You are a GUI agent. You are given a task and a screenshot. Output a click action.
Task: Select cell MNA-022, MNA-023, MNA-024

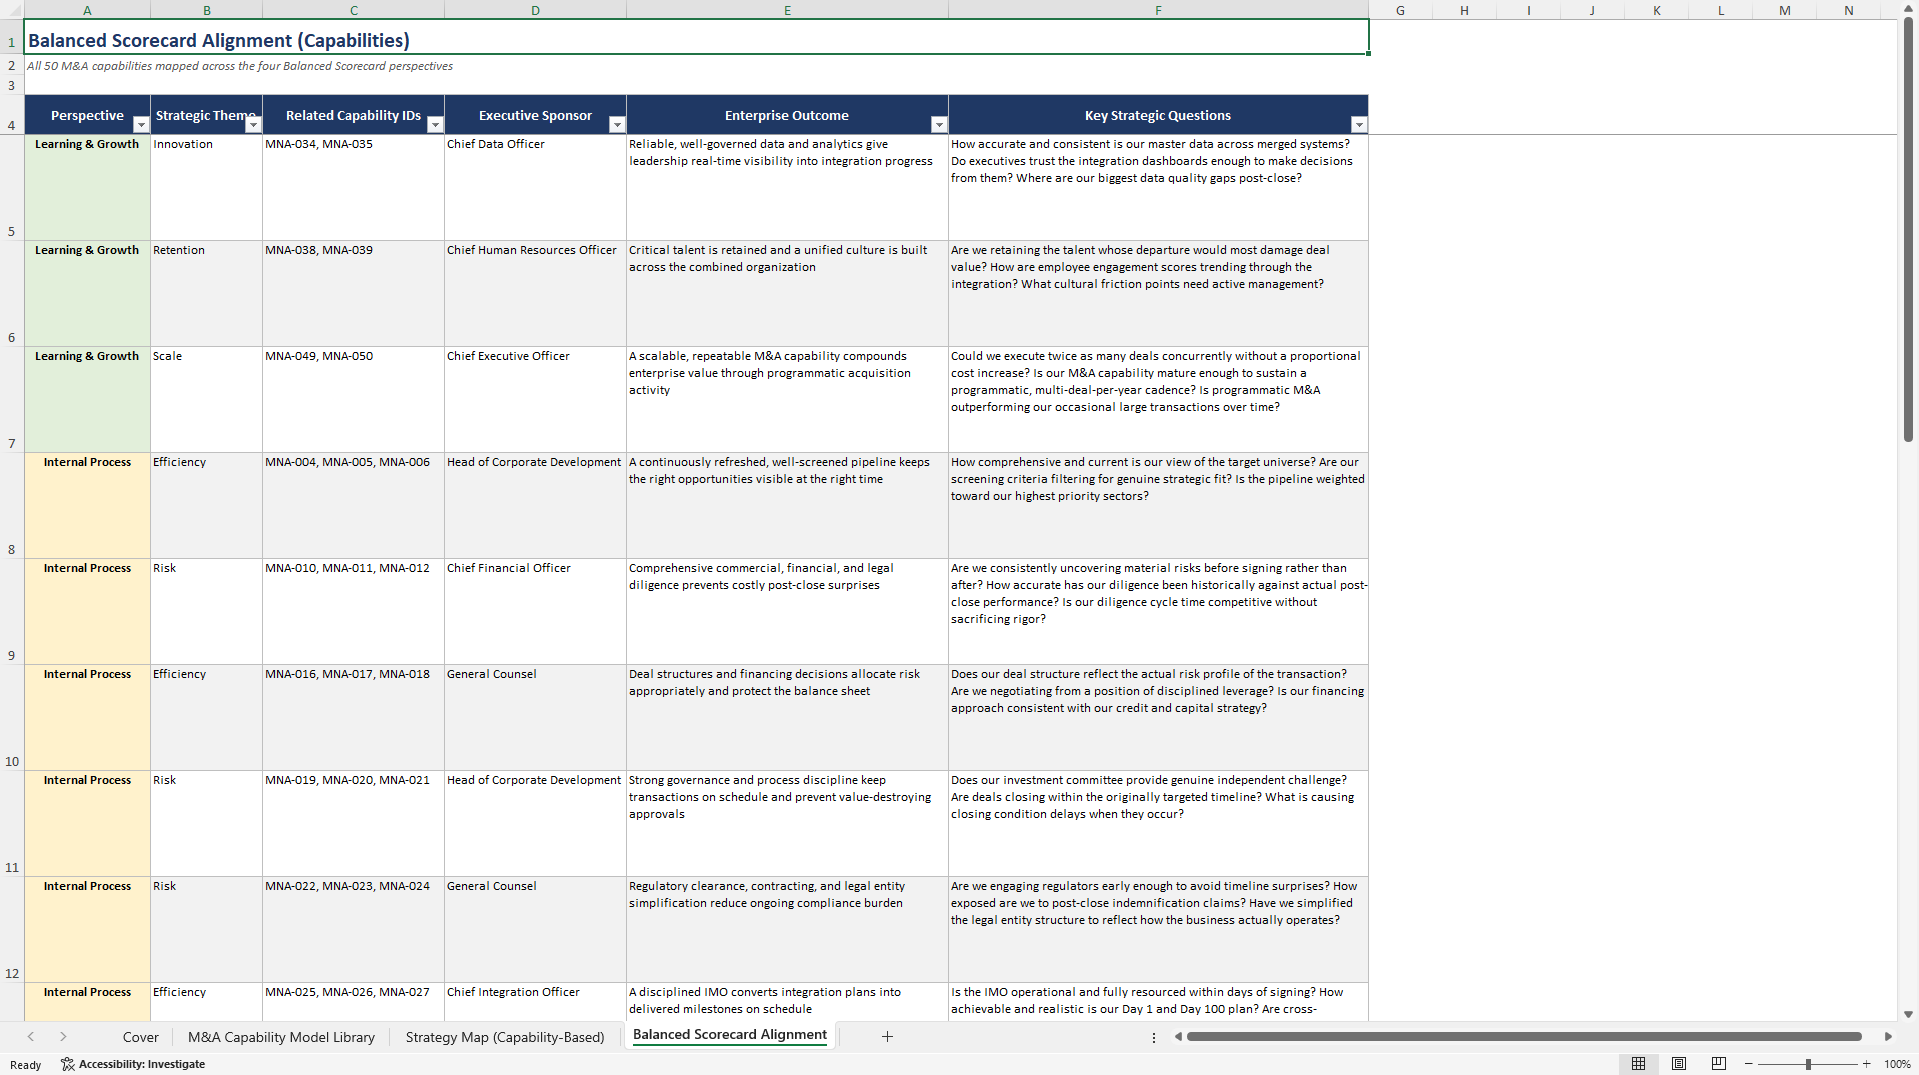coord(353,929)
